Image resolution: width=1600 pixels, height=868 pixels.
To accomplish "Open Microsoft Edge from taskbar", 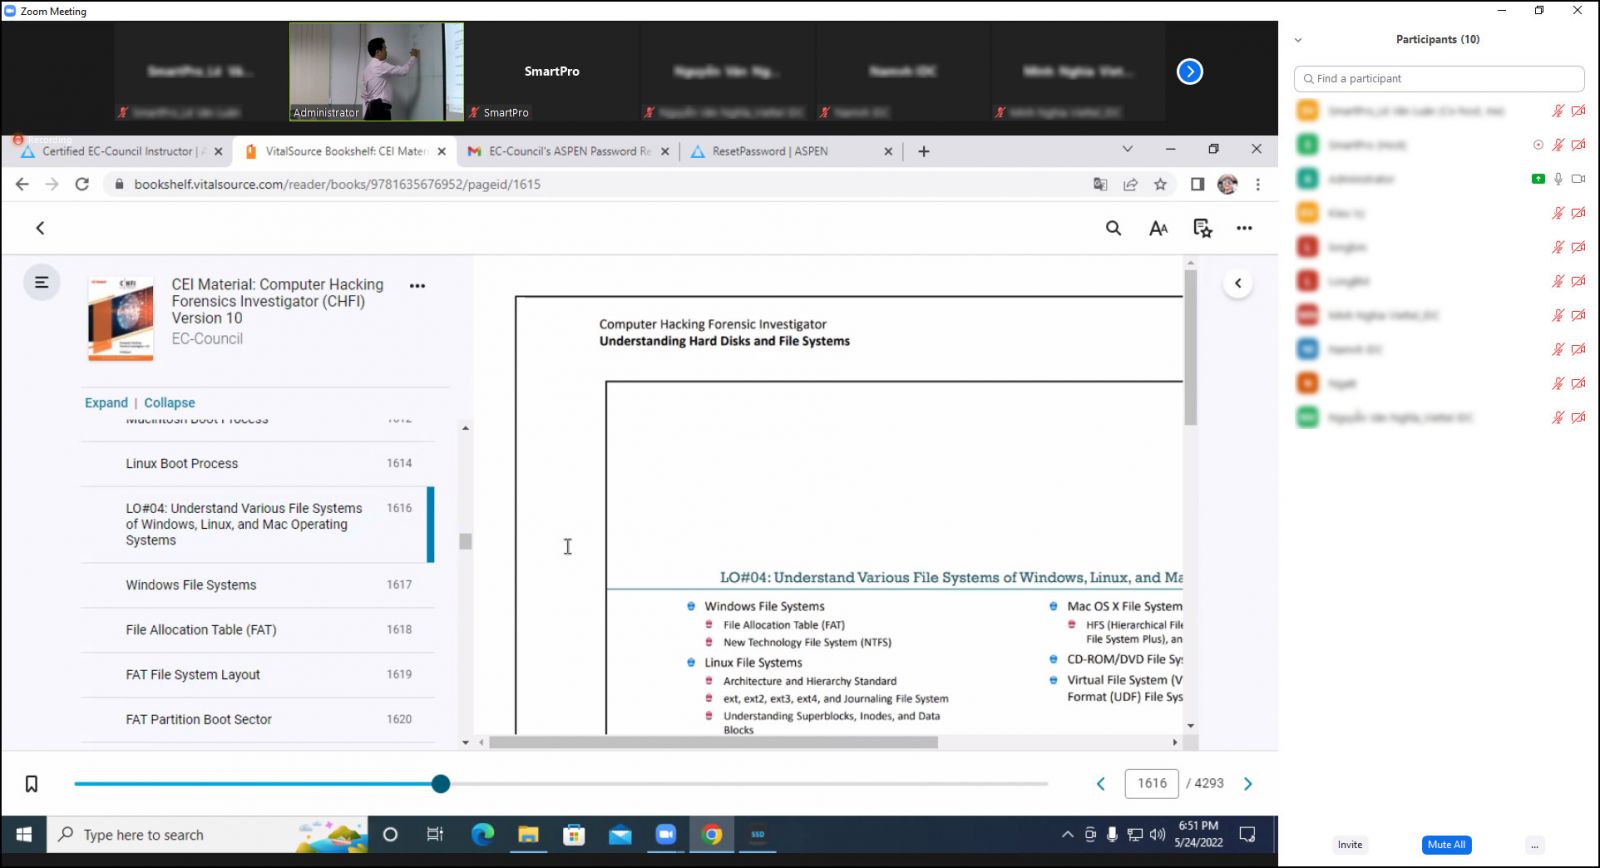I will (x=482, y=835).
